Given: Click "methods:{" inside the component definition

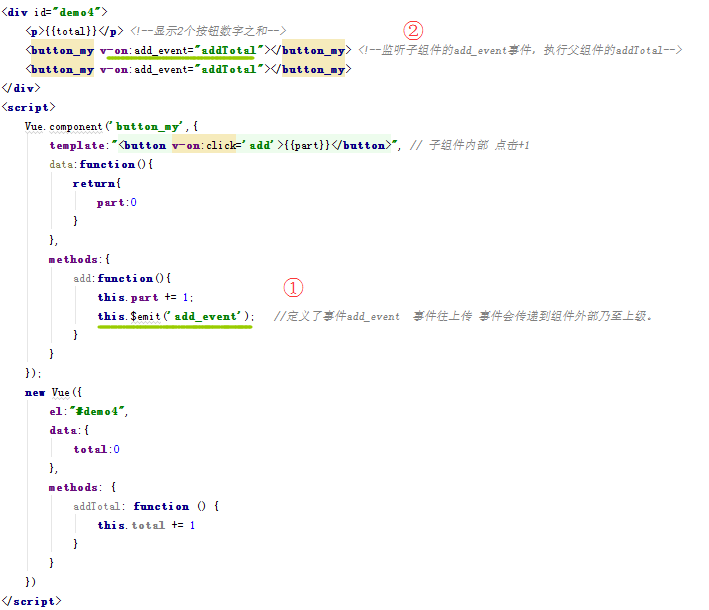Looking at the screenshot, I should 79,259.
